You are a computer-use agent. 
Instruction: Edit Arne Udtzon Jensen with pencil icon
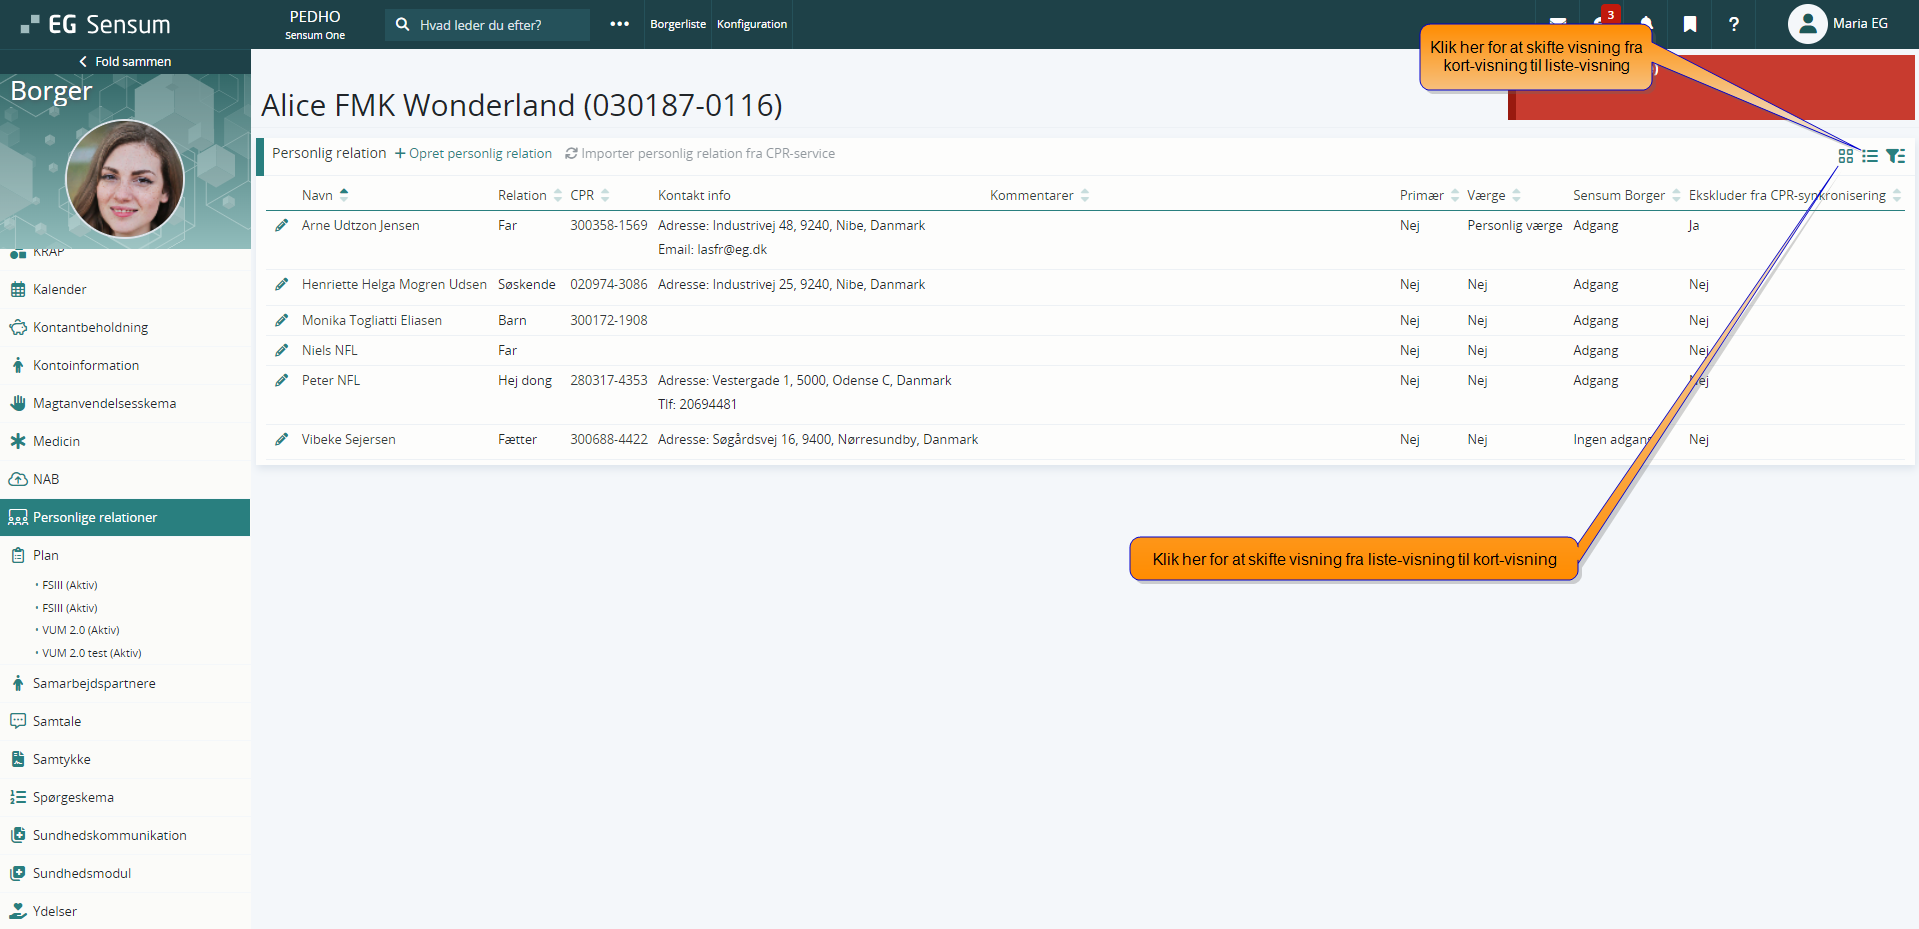pos(282,226)
